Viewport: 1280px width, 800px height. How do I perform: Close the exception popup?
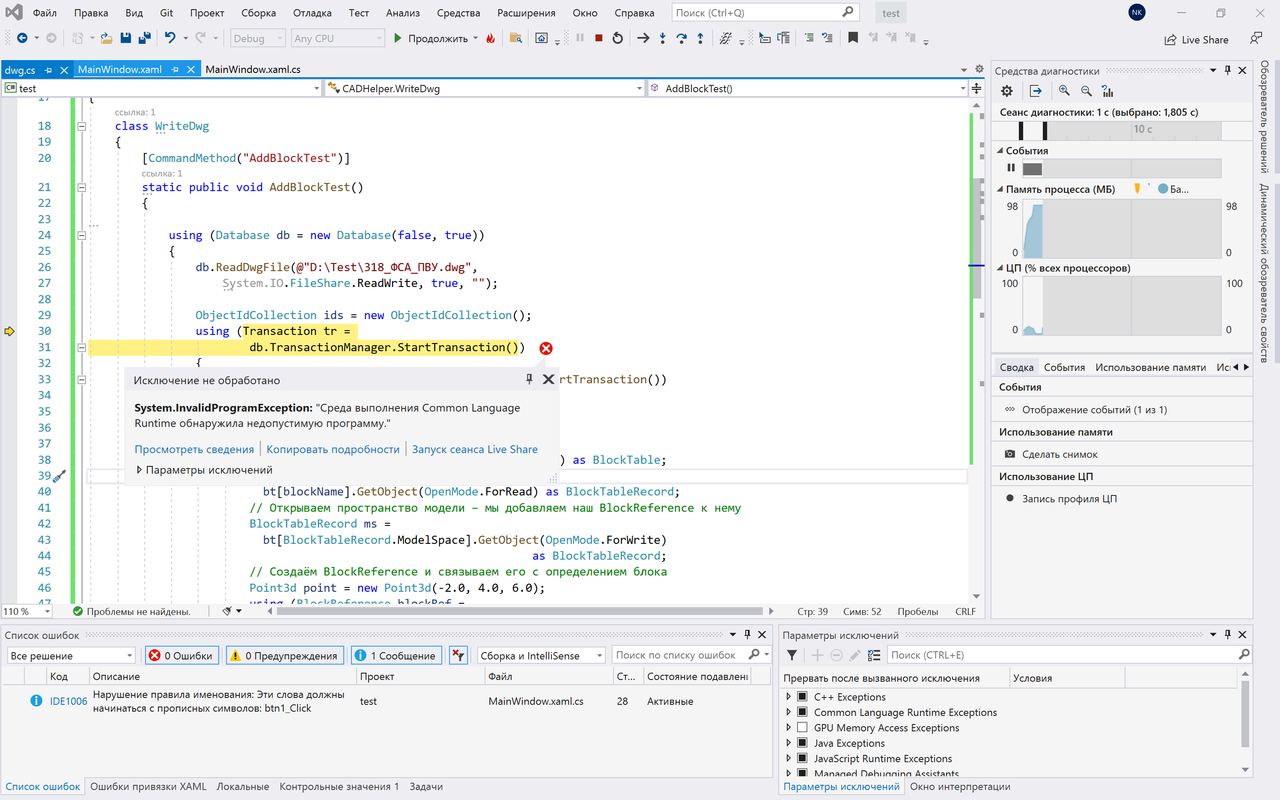coord(548,379)
